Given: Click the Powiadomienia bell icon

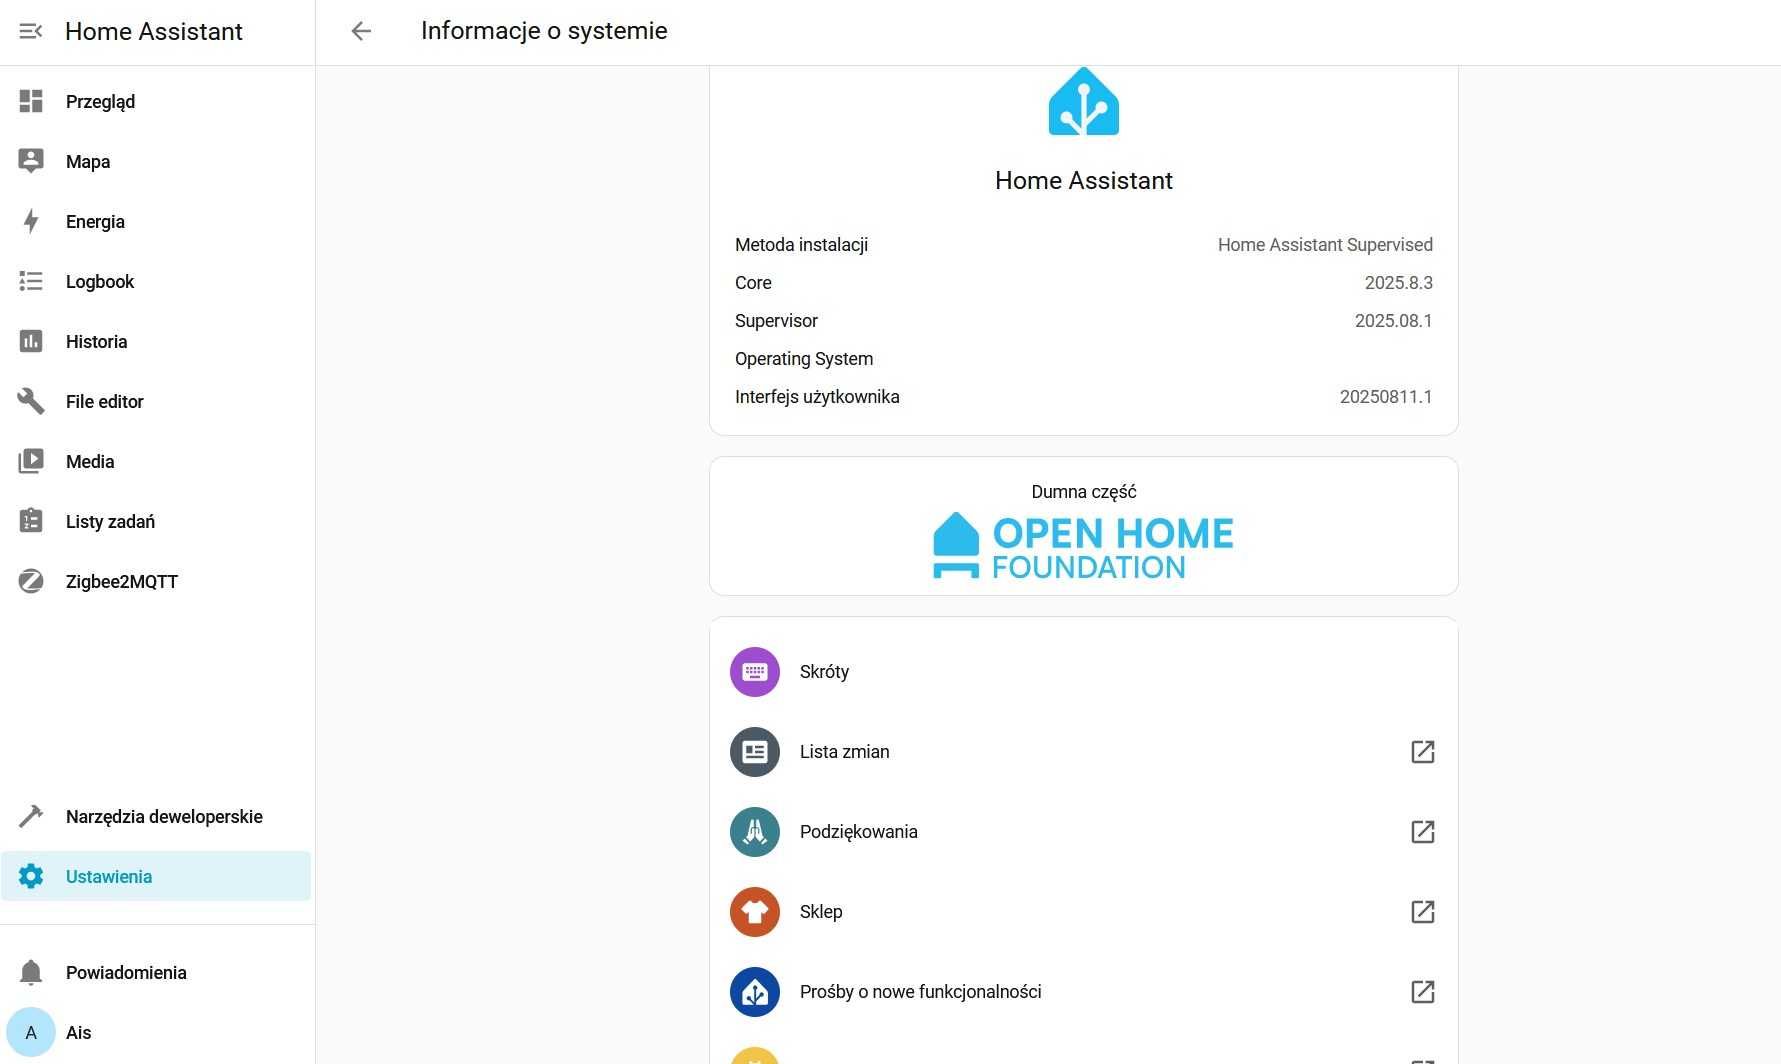Looking at the screenshot, I should [x=31, y=972].
